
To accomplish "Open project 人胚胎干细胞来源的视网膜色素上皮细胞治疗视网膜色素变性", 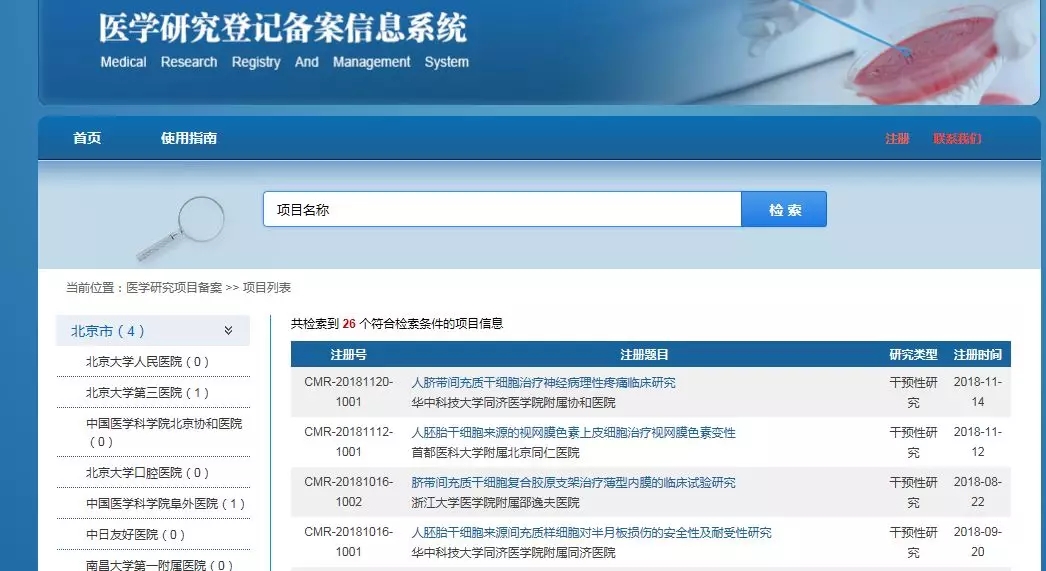I will click(573, 433).
